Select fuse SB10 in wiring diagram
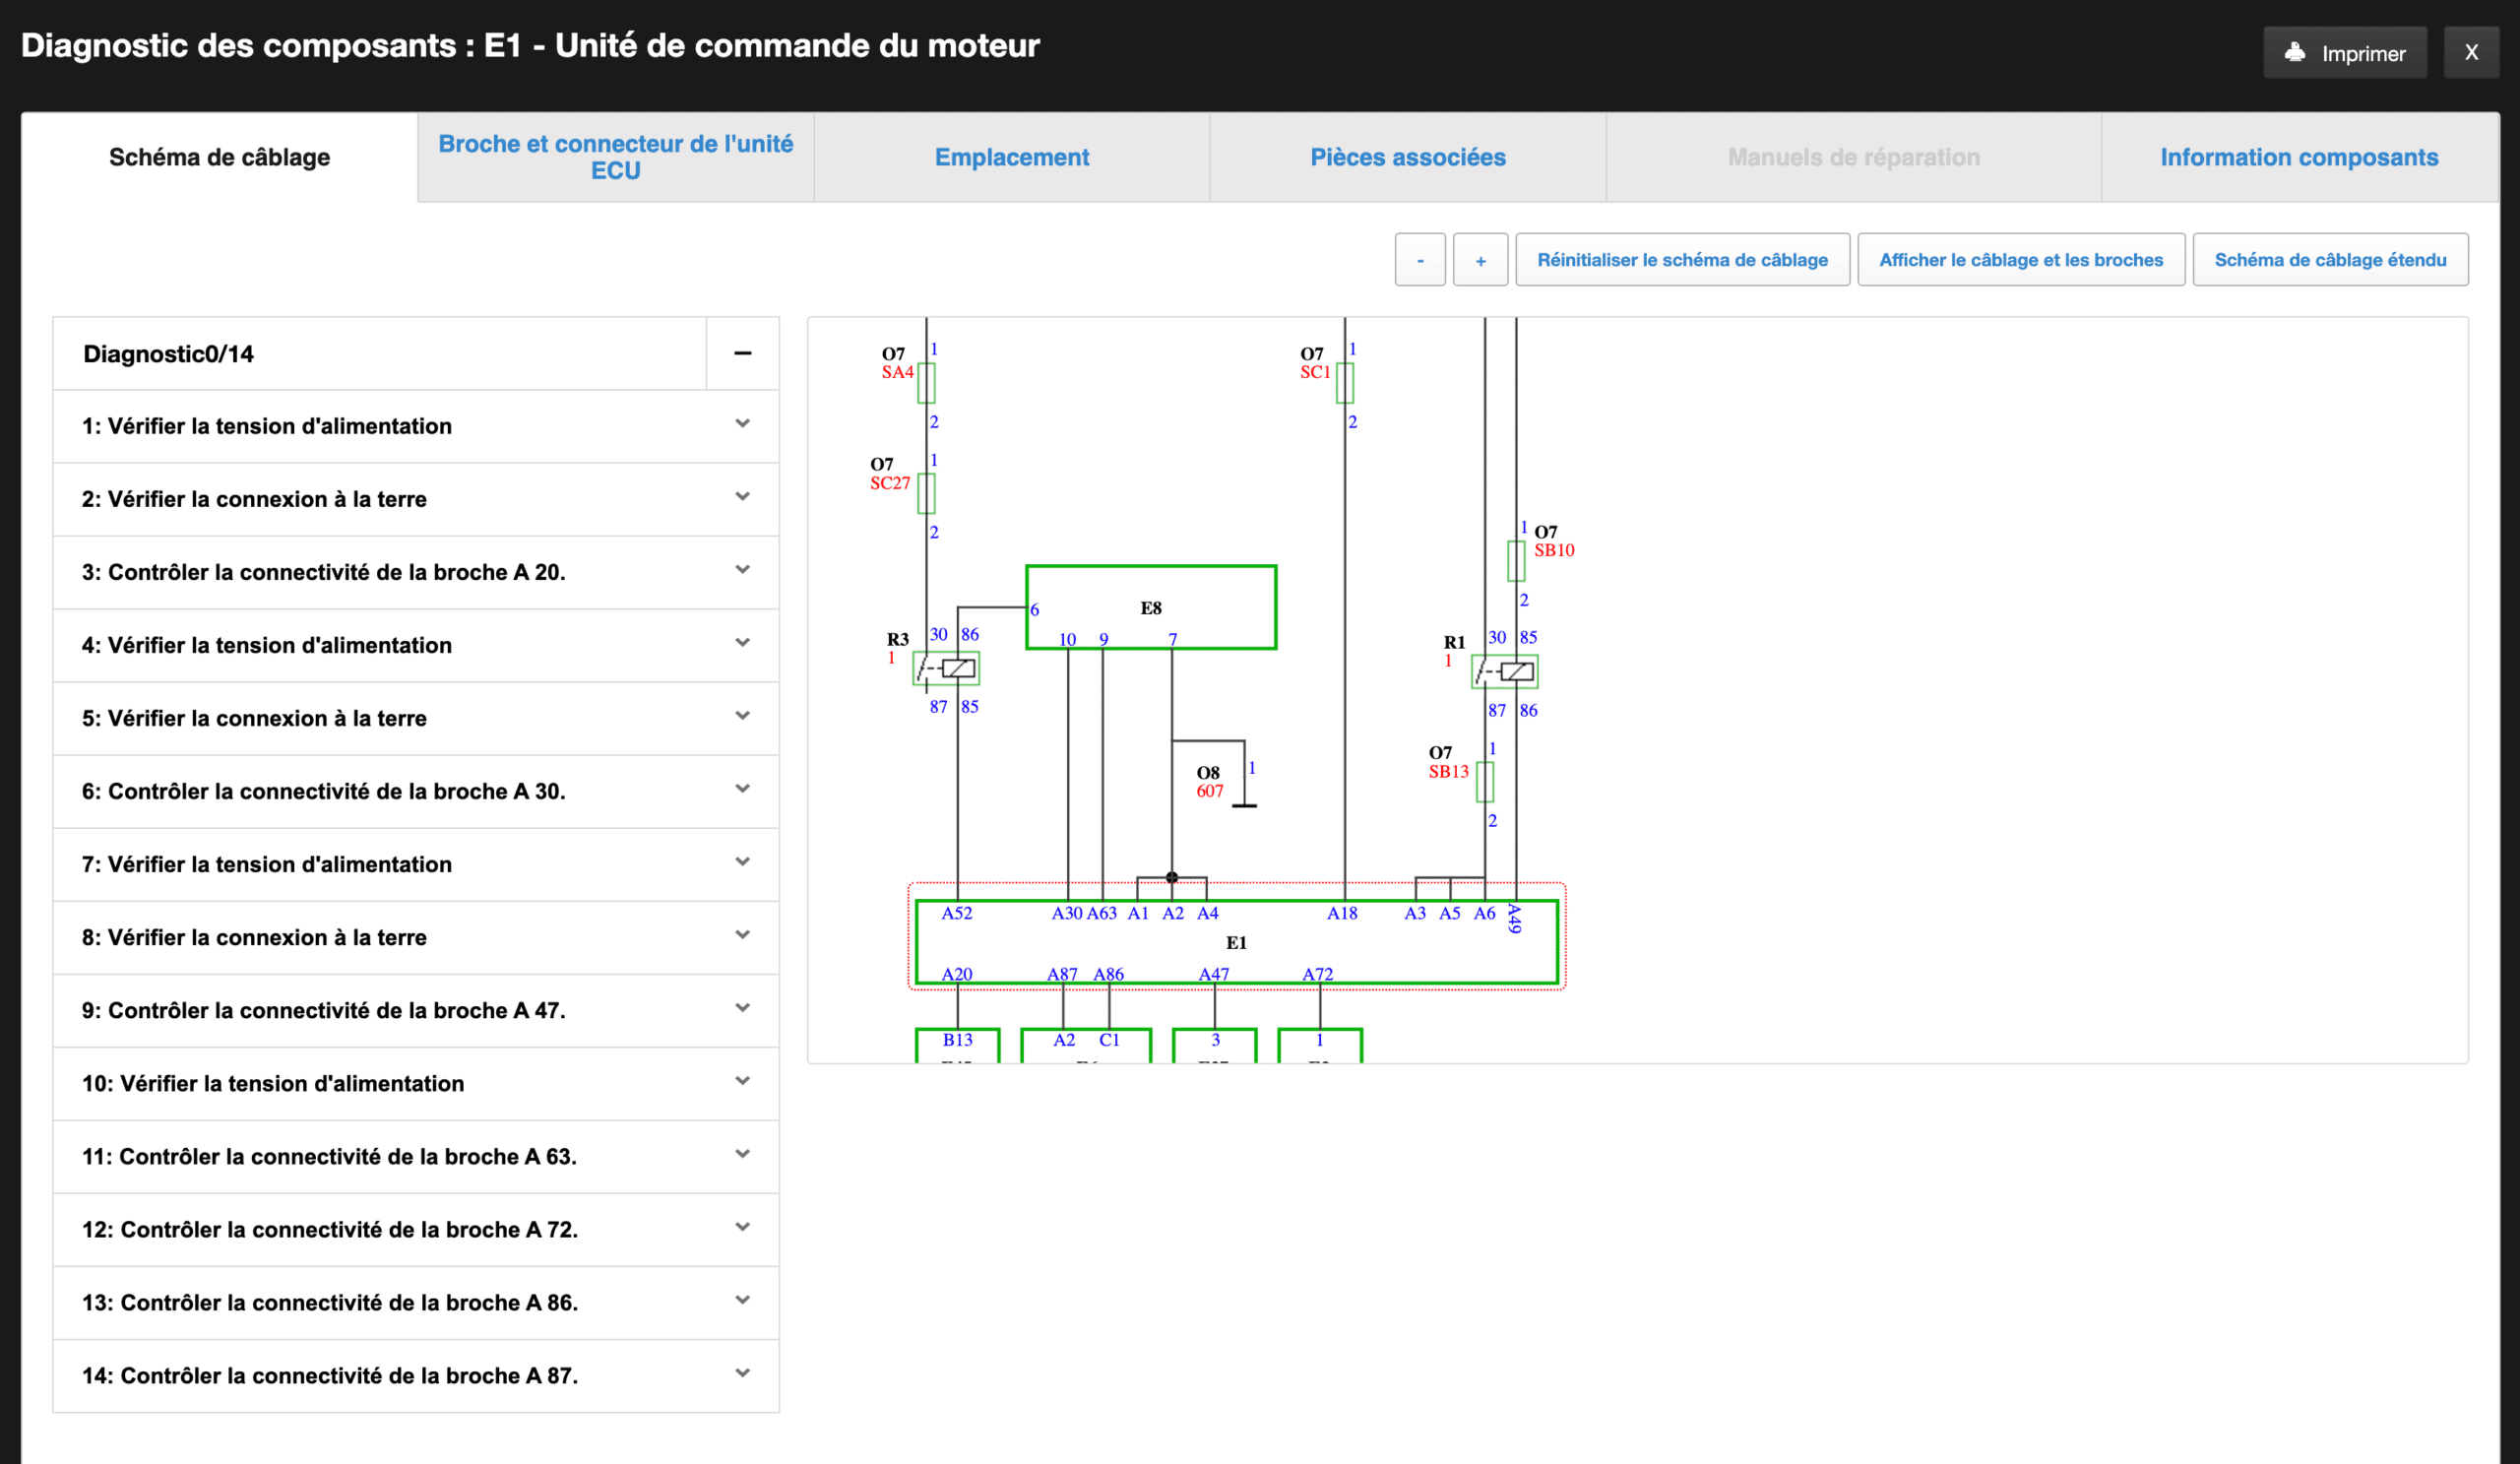This screenshot has width=2520, height=1464. [1516, 561]
